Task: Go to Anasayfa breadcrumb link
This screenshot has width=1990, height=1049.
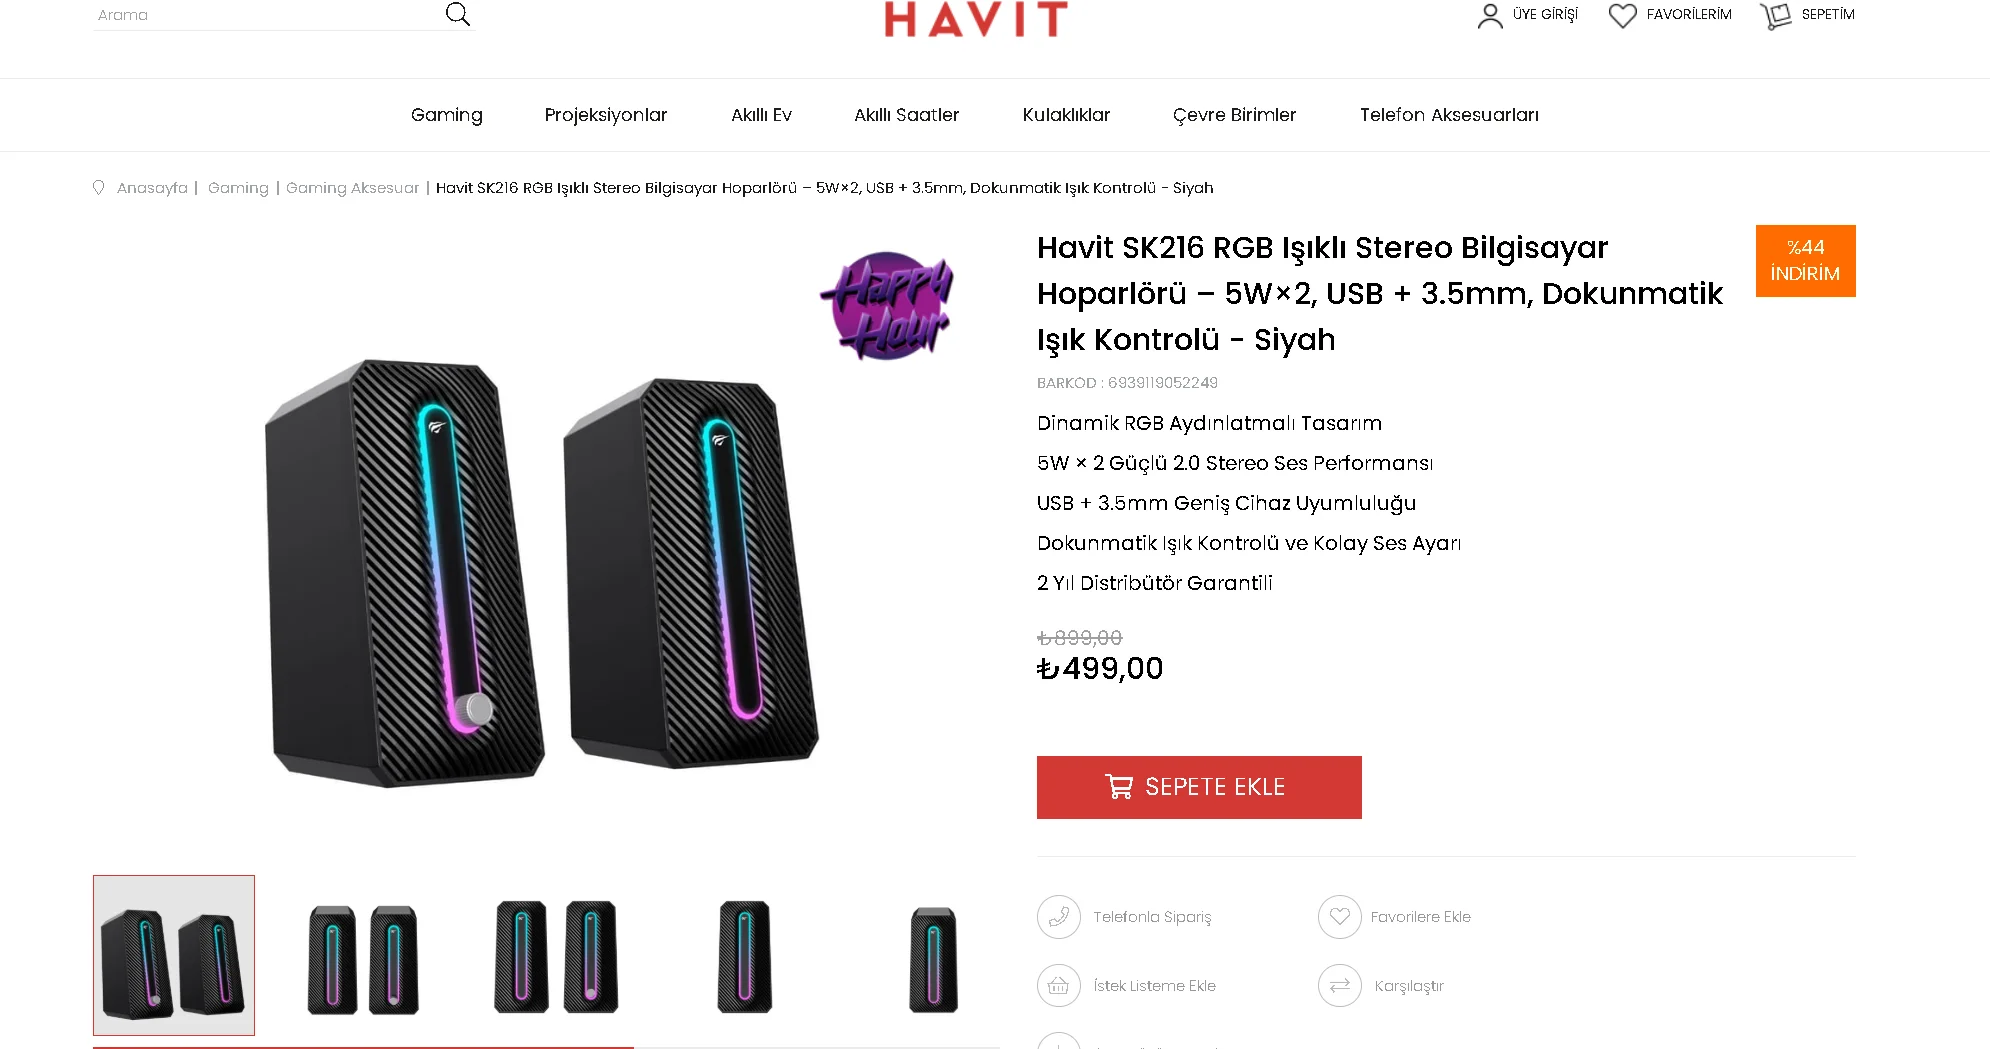Action: [x=152, y=188]
